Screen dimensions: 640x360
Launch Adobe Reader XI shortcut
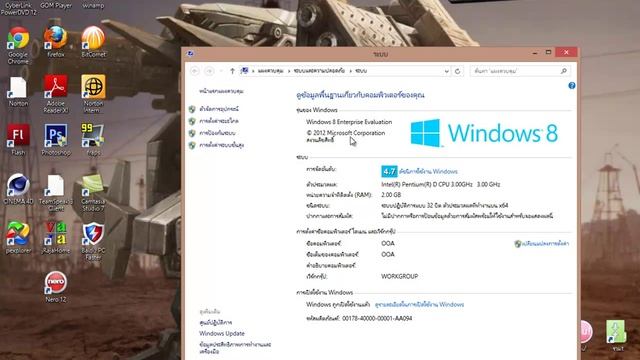[56, 94]
